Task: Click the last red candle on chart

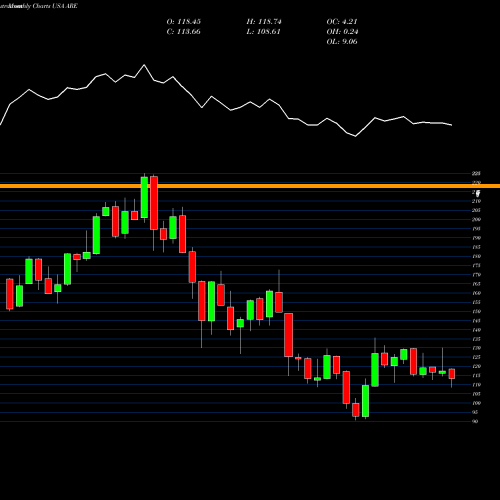Action: [452, 374]
